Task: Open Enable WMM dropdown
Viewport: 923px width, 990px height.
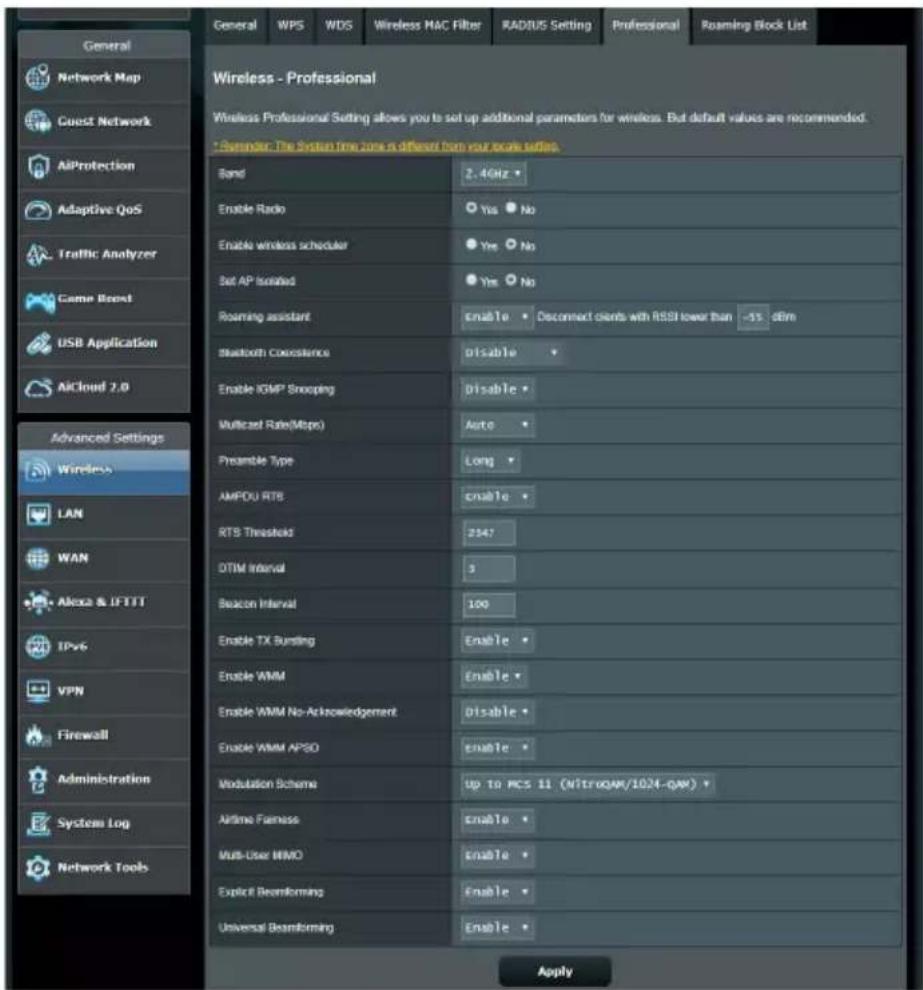Action: coord(493,676)
